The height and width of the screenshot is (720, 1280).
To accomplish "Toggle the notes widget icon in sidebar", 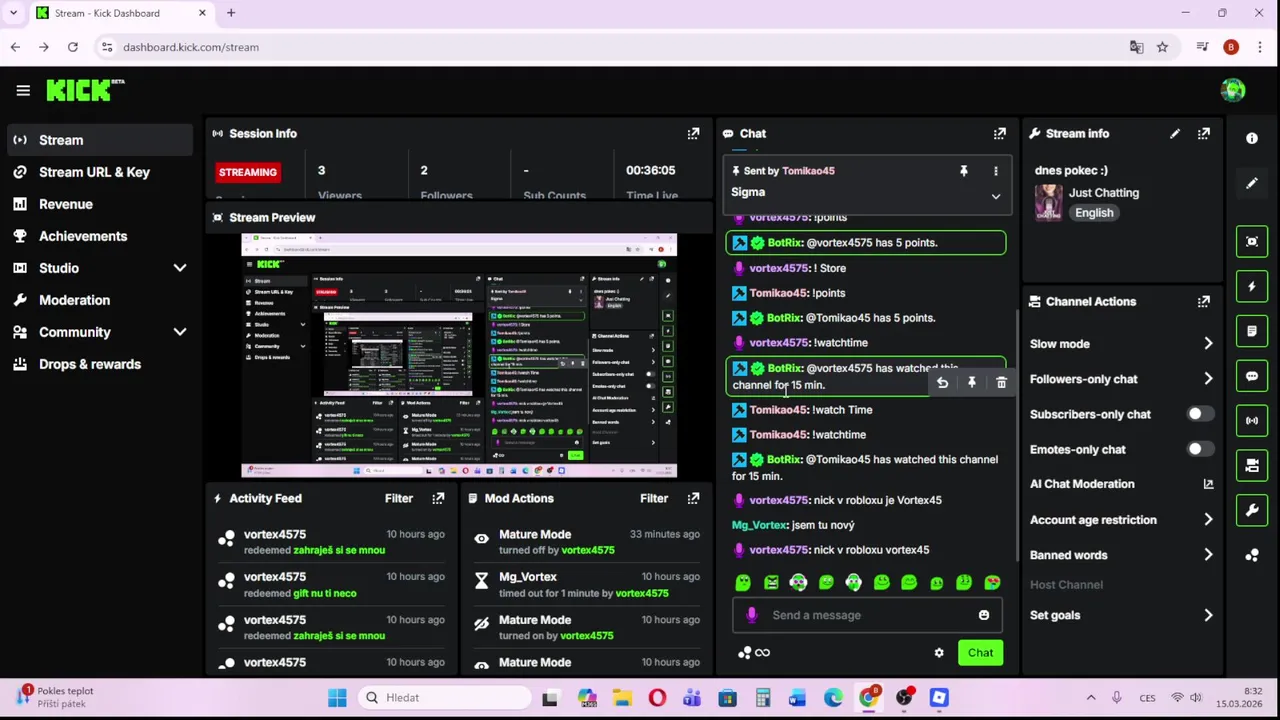I will tap(1252, 331).
